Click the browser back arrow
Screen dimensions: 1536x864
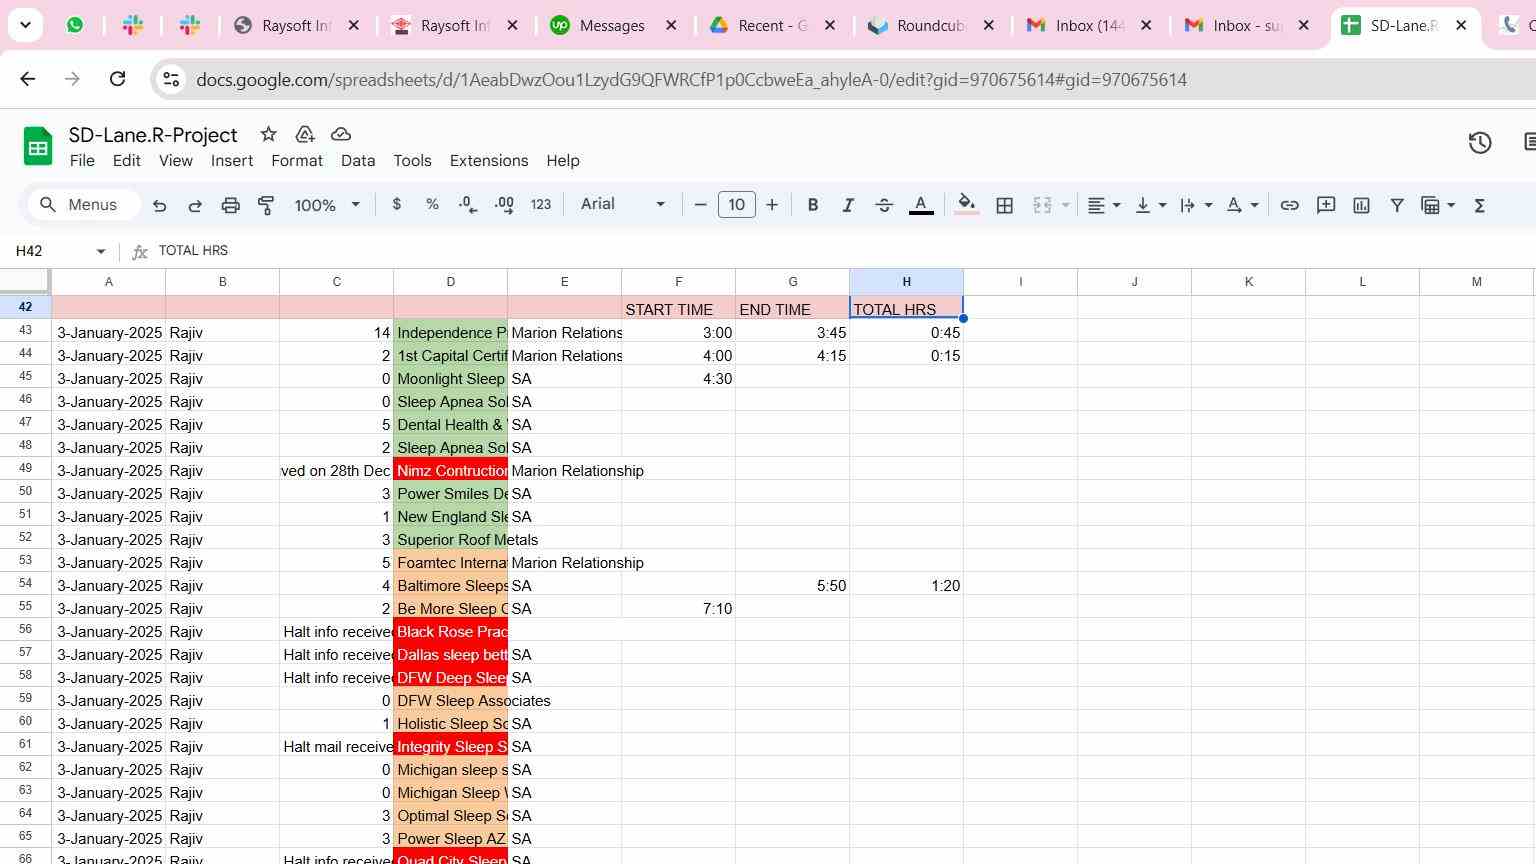point(27,79)
